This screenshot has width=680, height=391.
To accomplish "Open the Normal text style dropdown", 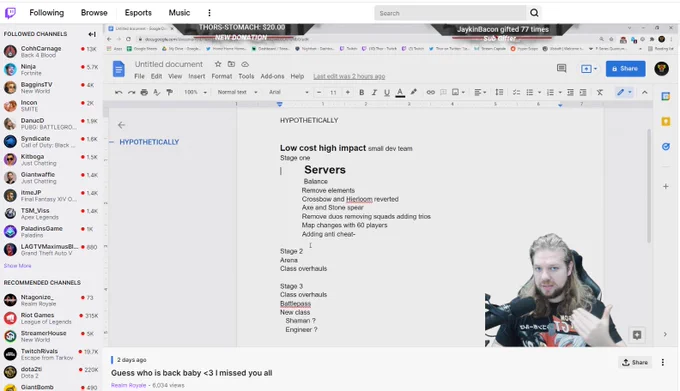I will tap(237, 92).
